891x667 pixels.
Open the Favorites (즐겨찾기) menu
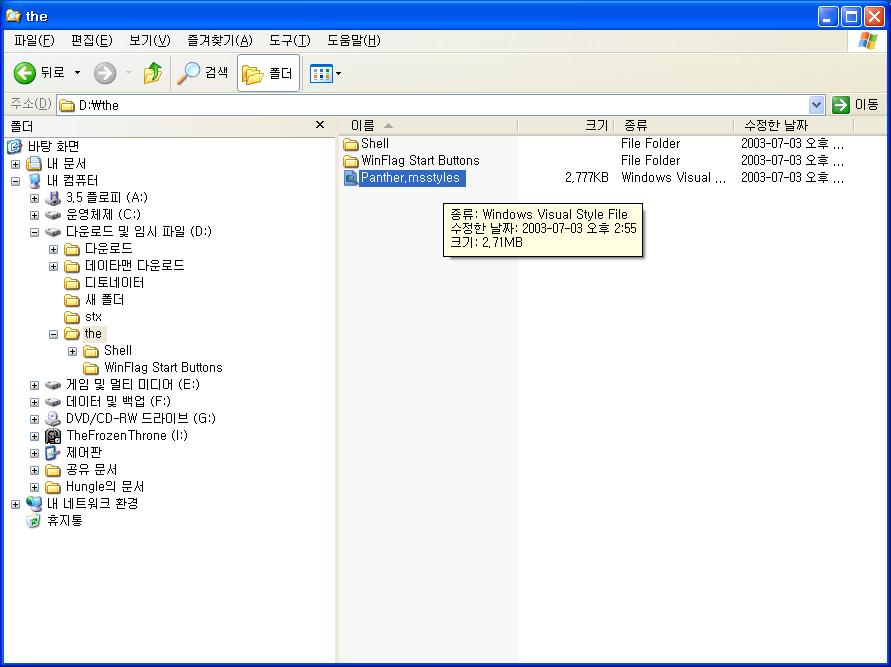click(x=219, y=41)
